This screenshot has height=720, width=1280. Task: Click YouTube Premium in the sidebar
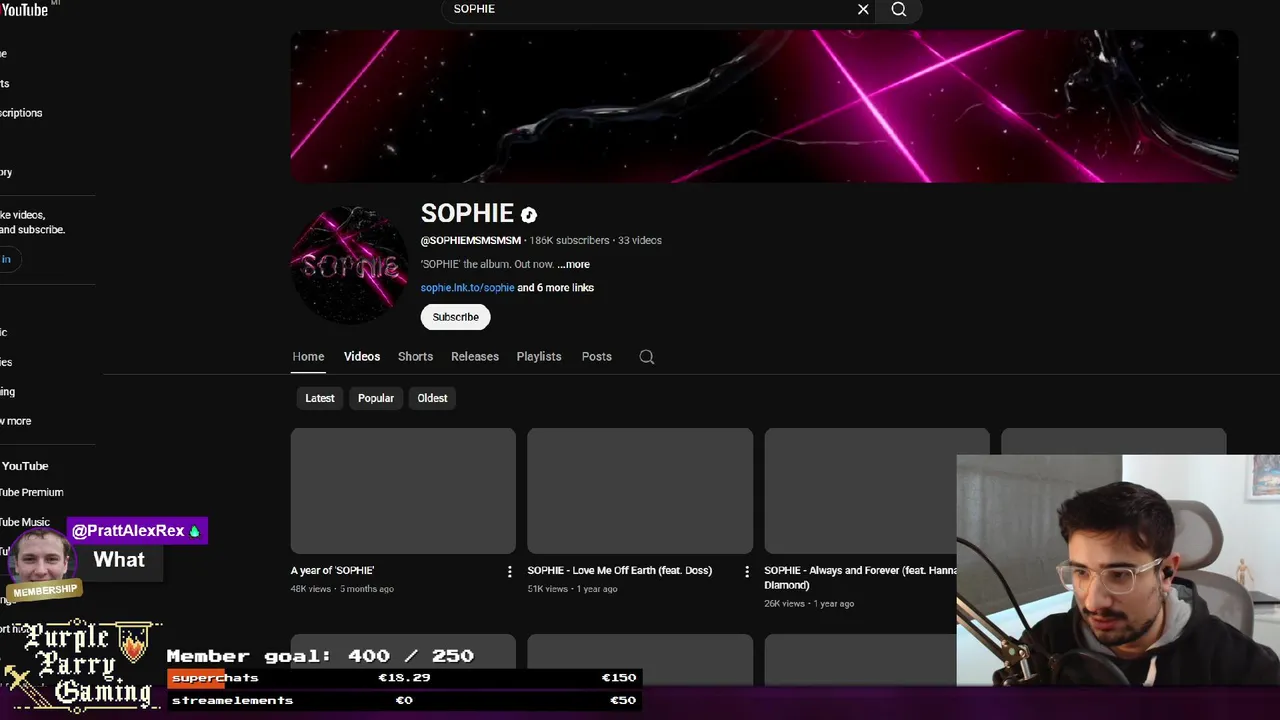31,492
